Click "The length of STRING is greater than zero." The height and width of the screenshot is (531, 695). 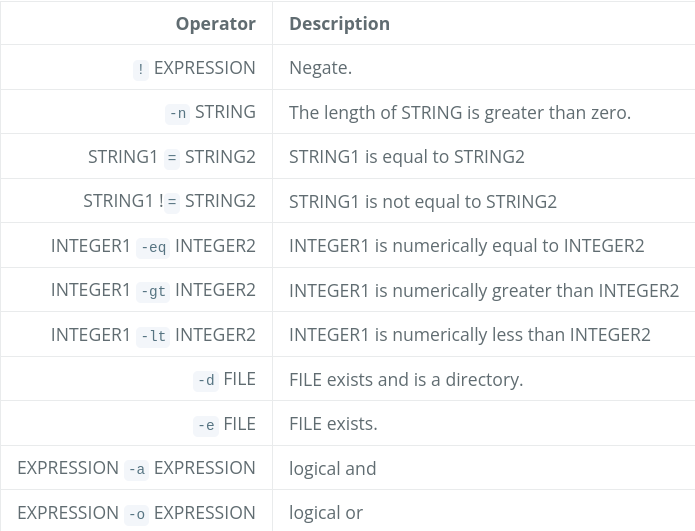coord(460,113)
